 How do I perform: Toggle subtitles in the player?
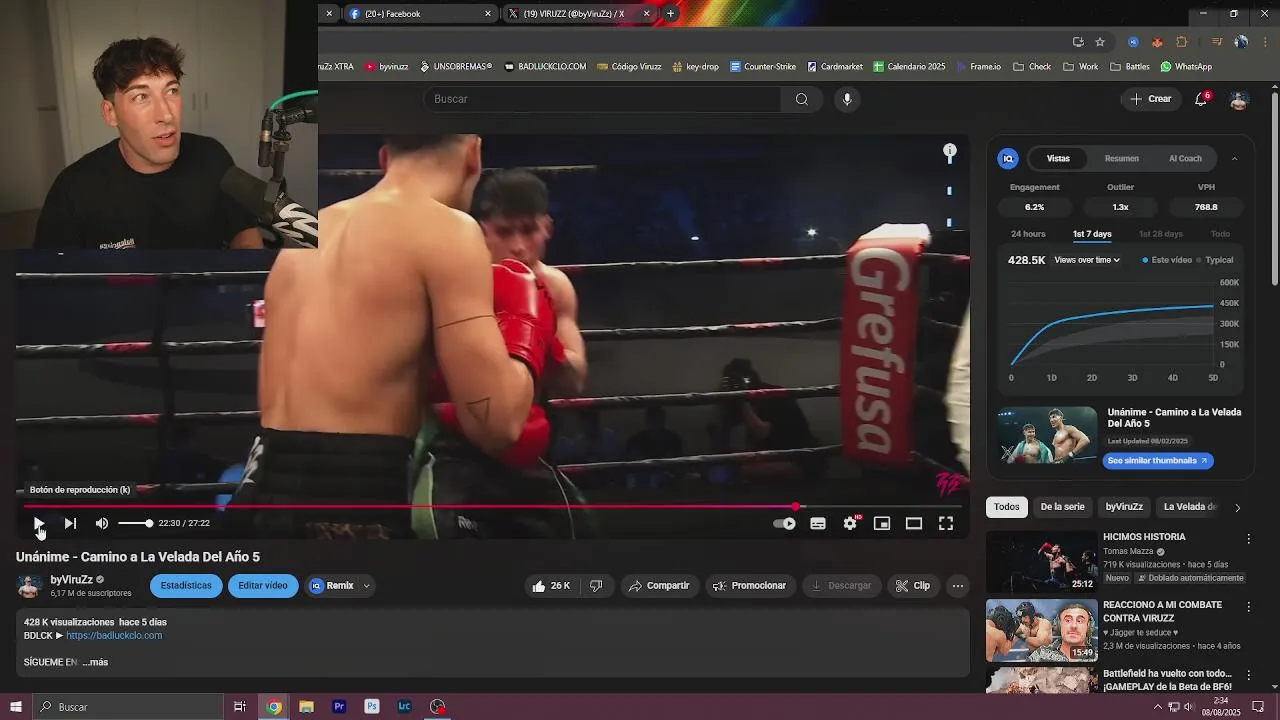pos(818,523)
